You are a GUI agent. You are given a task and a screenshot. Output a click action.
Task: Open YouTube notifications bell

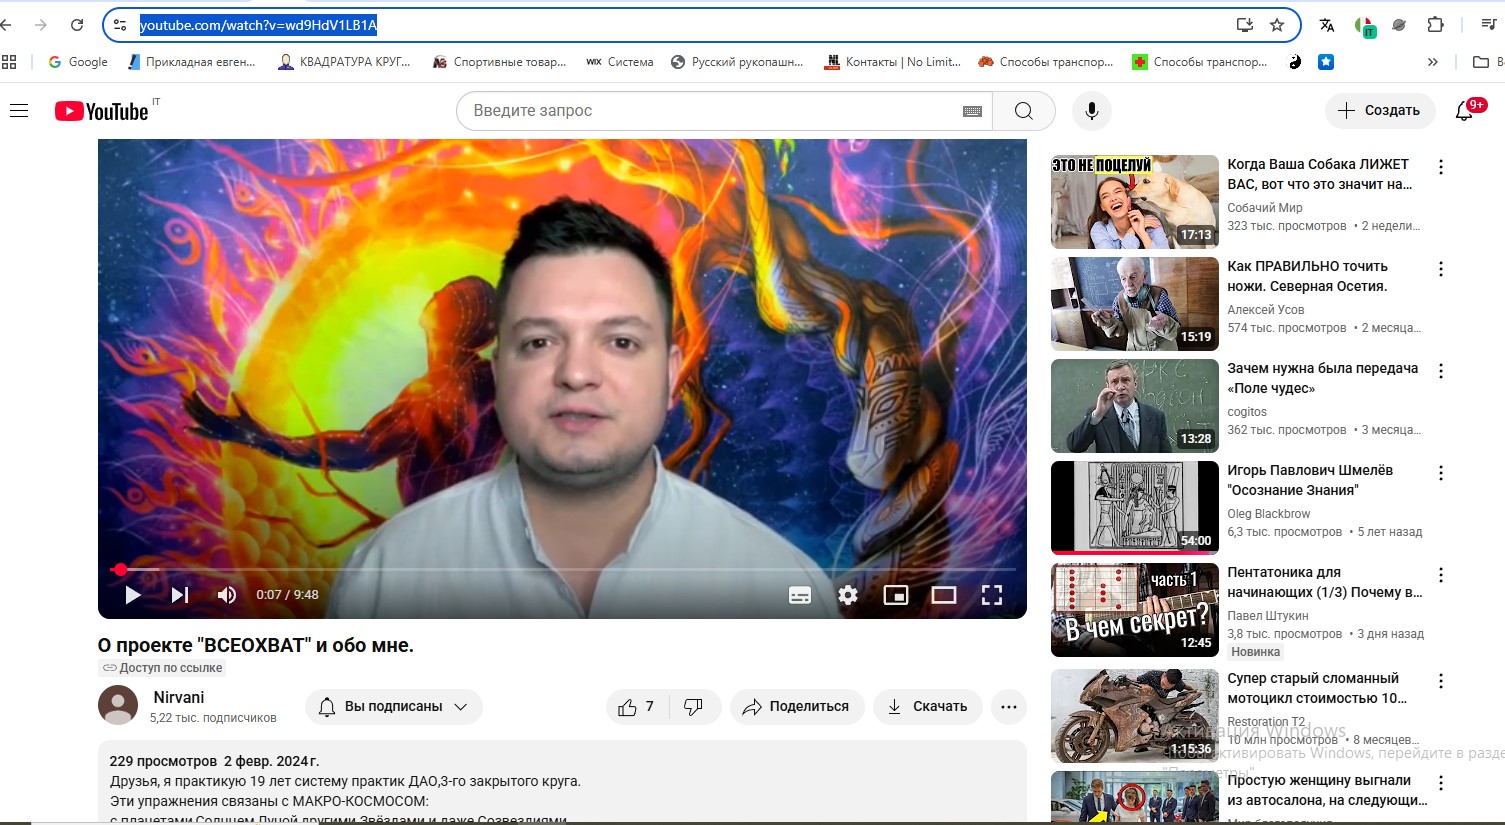[x=1464, y=111]
